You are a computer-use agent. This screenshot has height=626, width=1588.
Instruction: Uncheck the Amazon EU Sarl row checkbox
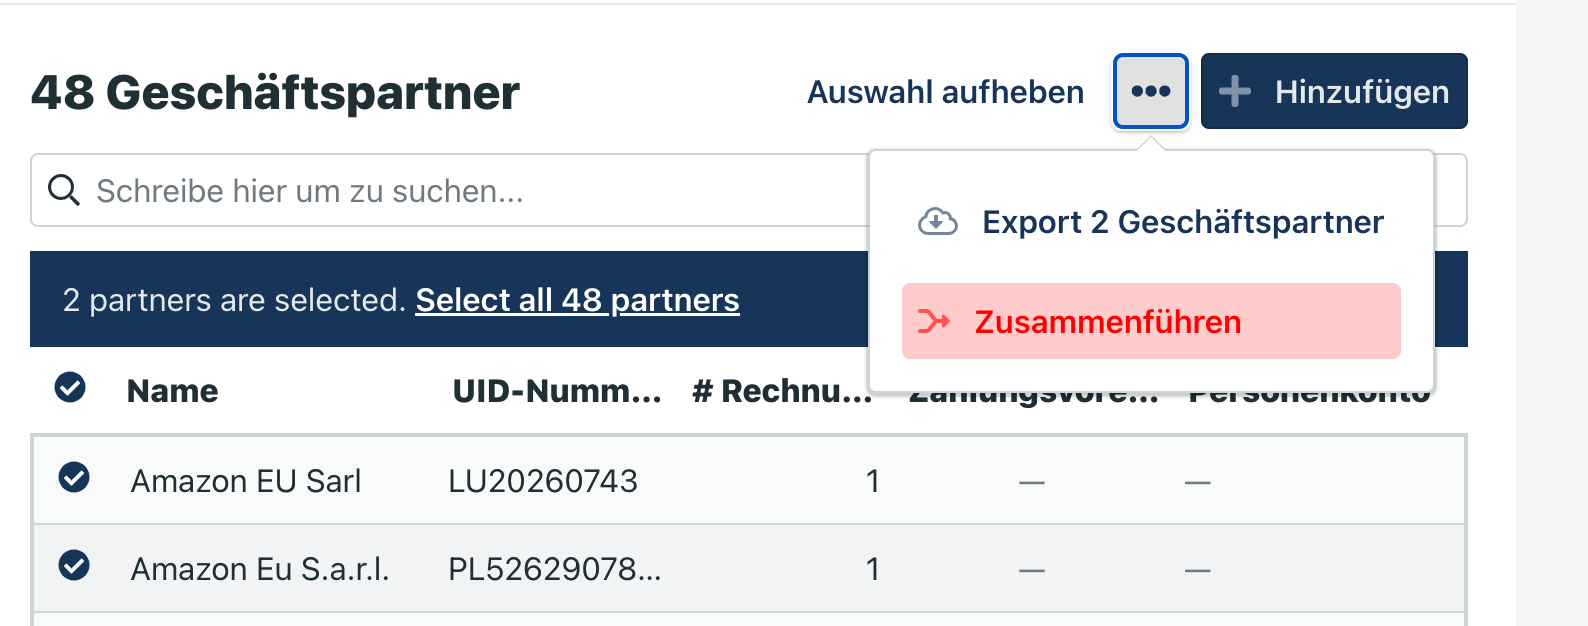[74, 478]
